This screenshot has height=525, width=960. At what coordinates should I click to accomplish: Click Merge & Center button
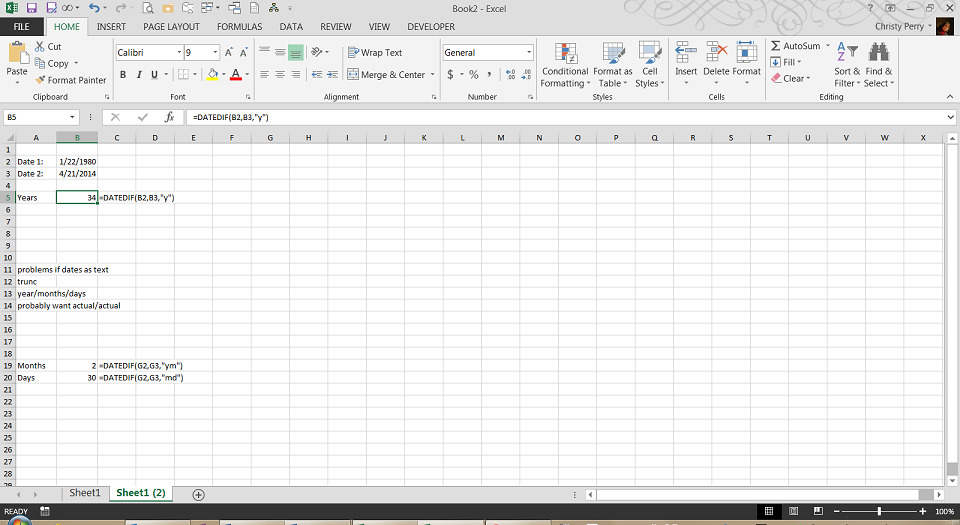pyautogui.click(x=386, y=75)
